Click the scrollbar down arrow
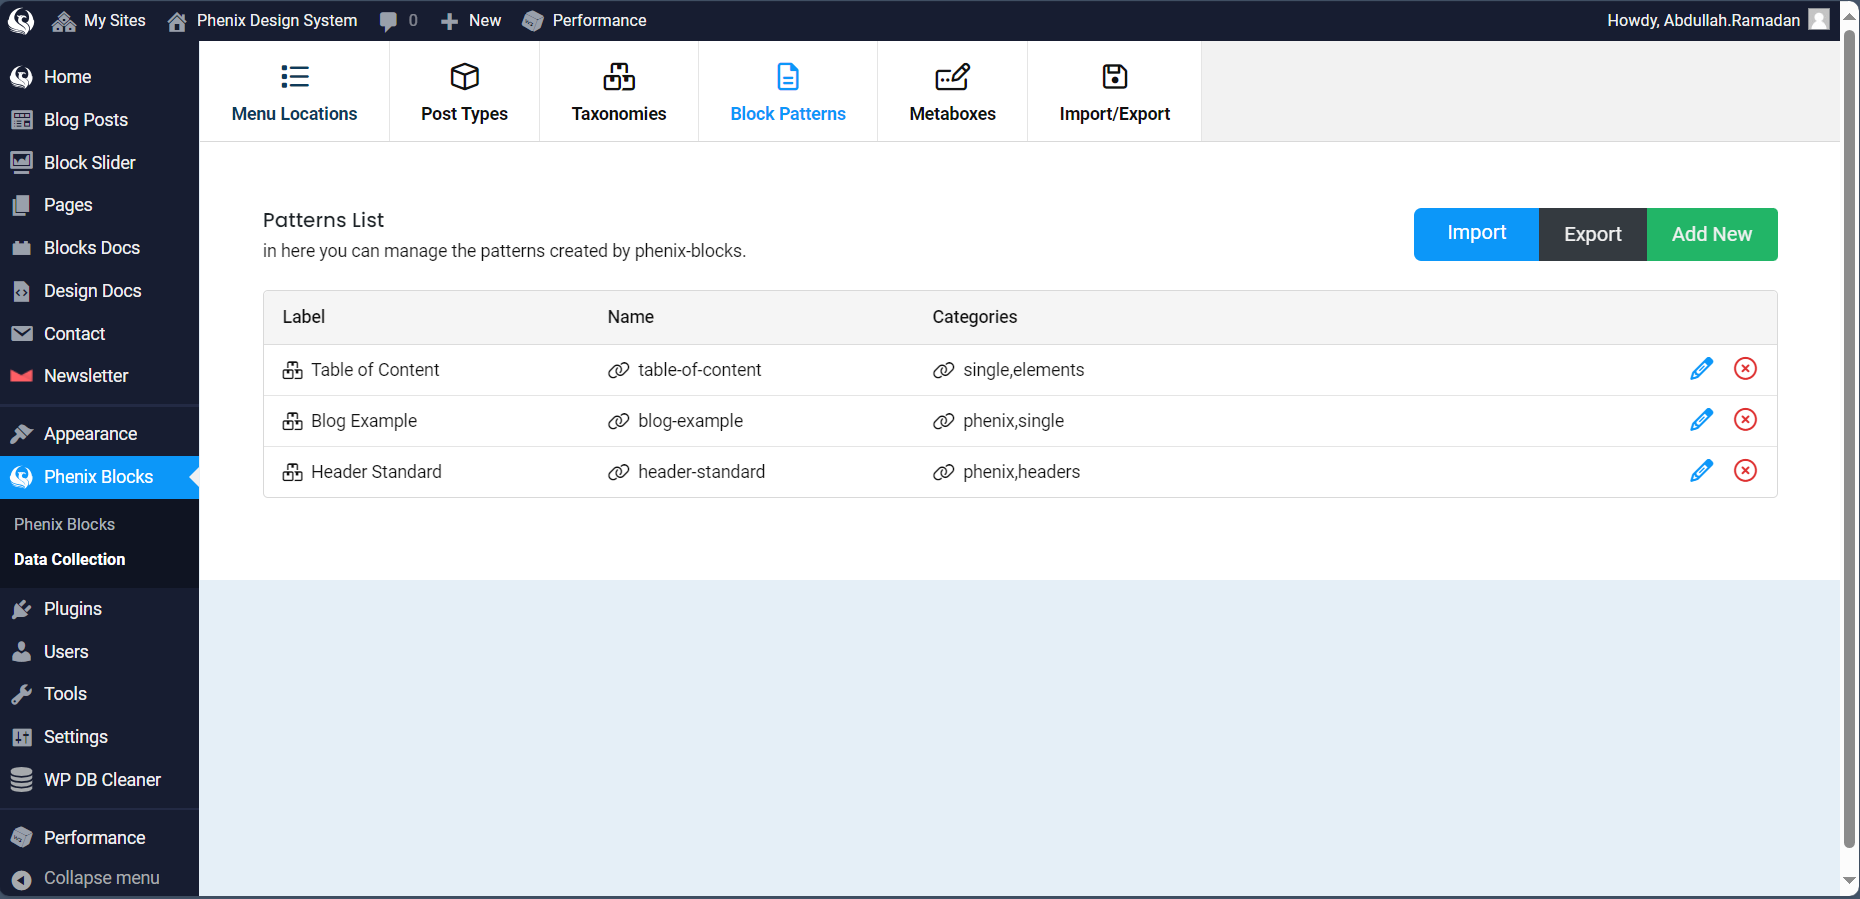Viewport: 1860px width, 899px height. pos(1850,881)
